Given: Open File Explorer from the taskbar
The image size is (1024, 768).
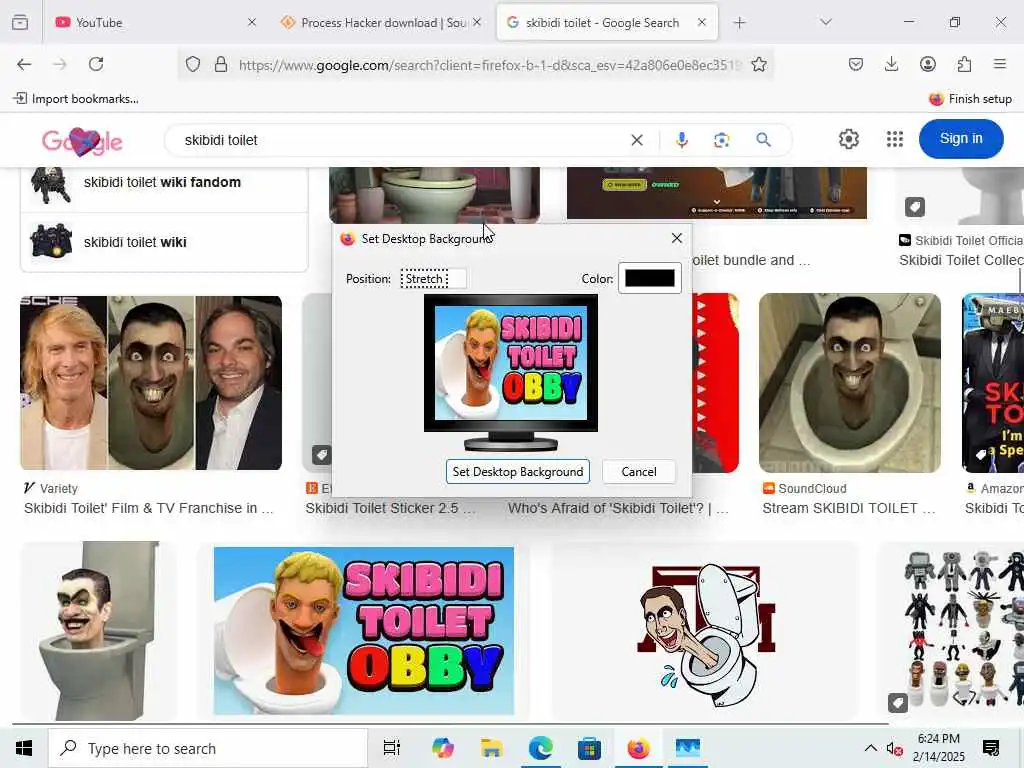Looking at the screenshot, I should [491, 748].
